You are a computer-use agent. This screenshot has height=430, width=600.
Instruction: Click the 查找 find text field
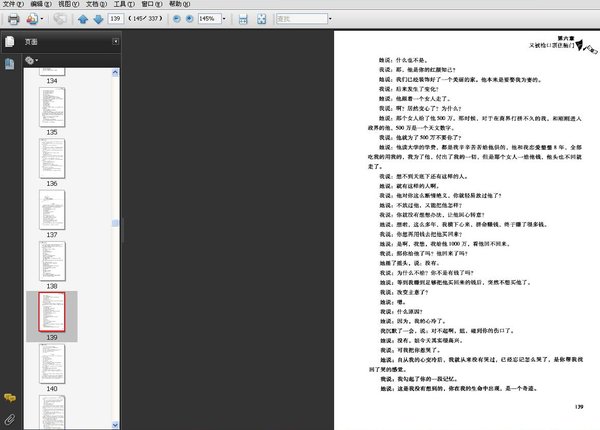coord(302,18)
